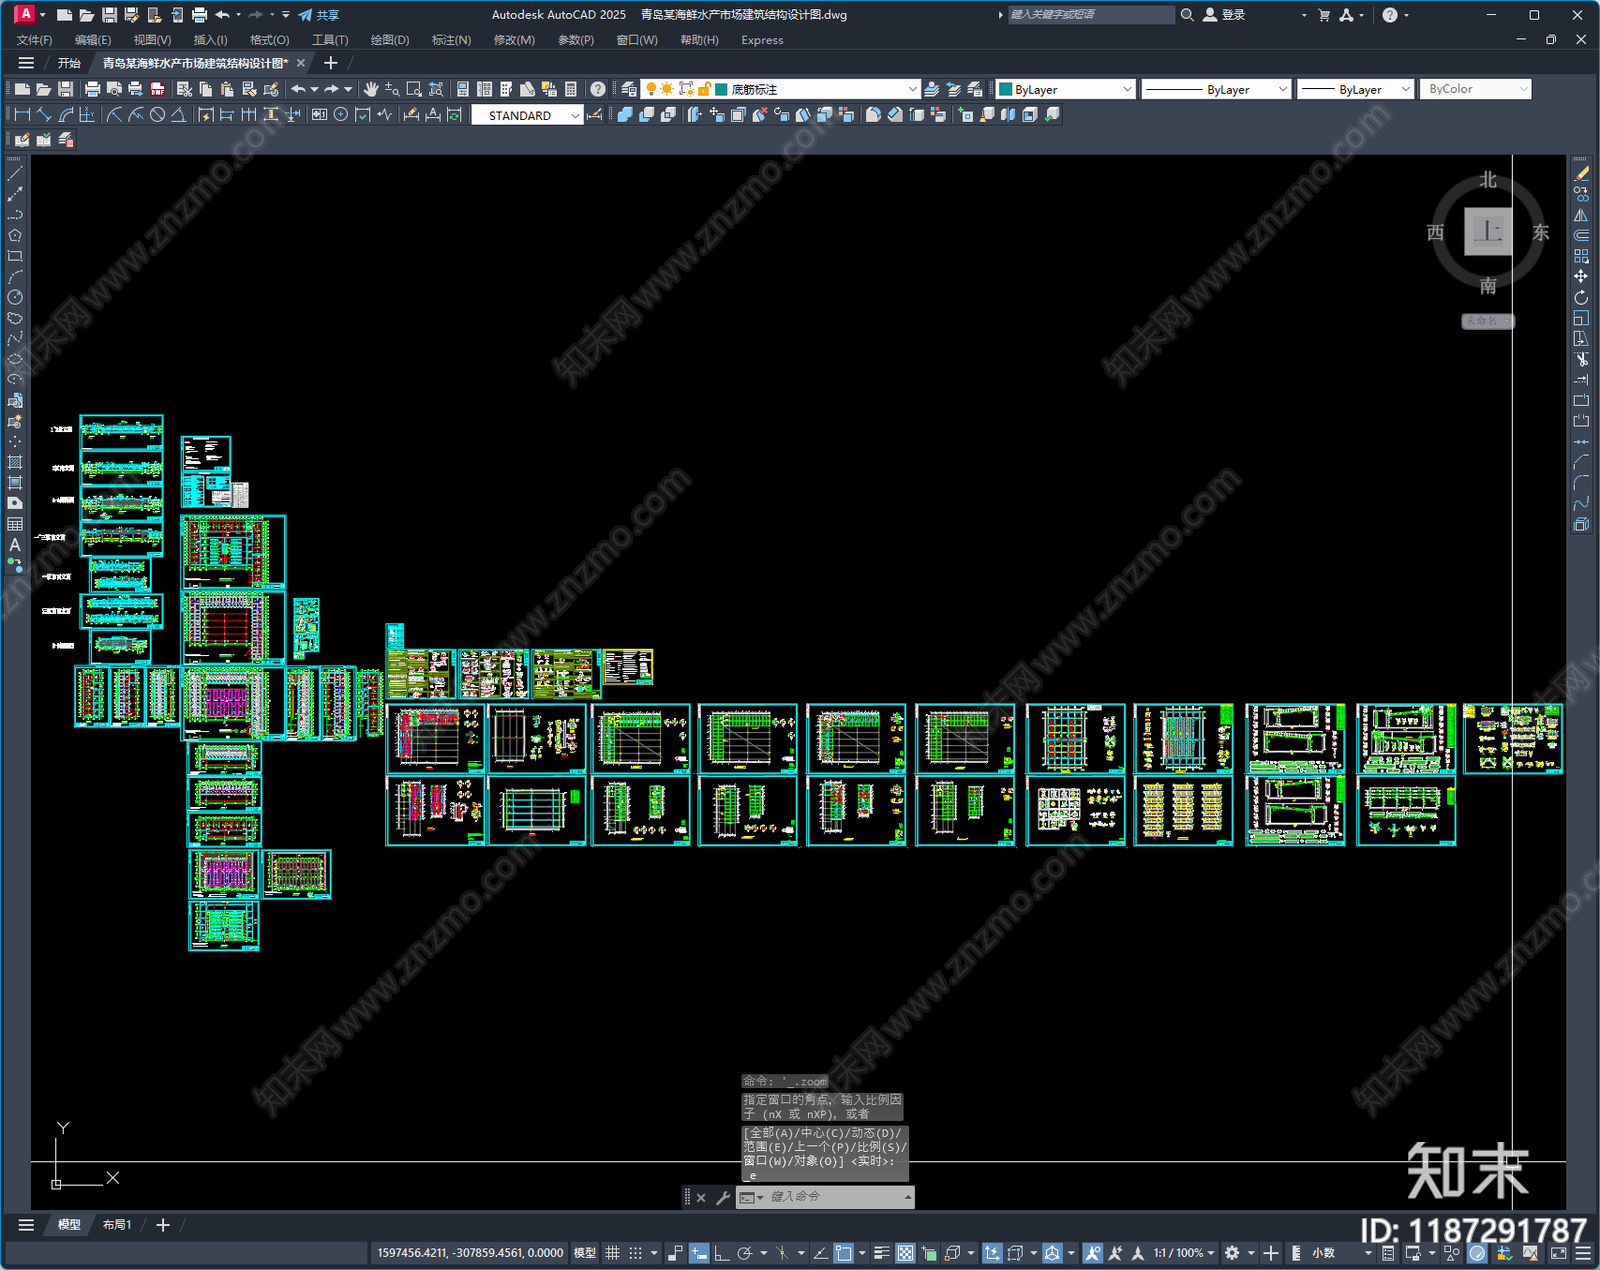
Task: Click the 开始 start tab
Action: click(x=69, y=63)
